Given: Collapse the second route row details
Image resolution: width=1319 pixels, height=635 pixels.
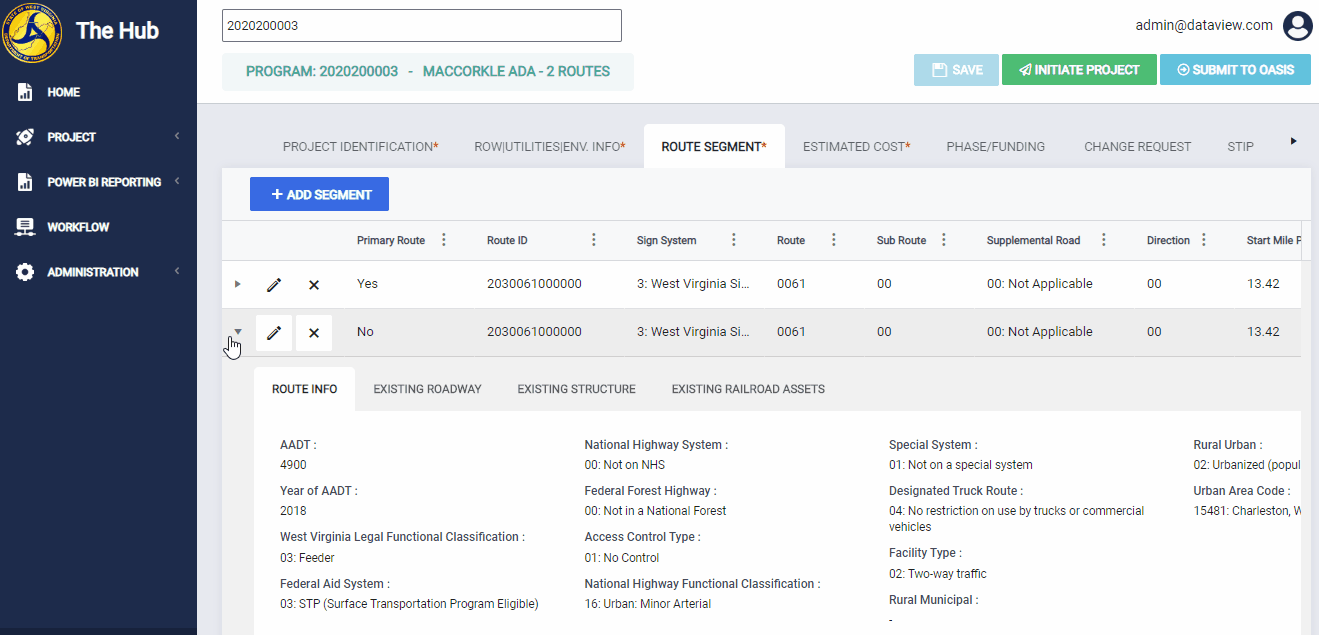Looking at the screenshot, I should click(237, 332).
